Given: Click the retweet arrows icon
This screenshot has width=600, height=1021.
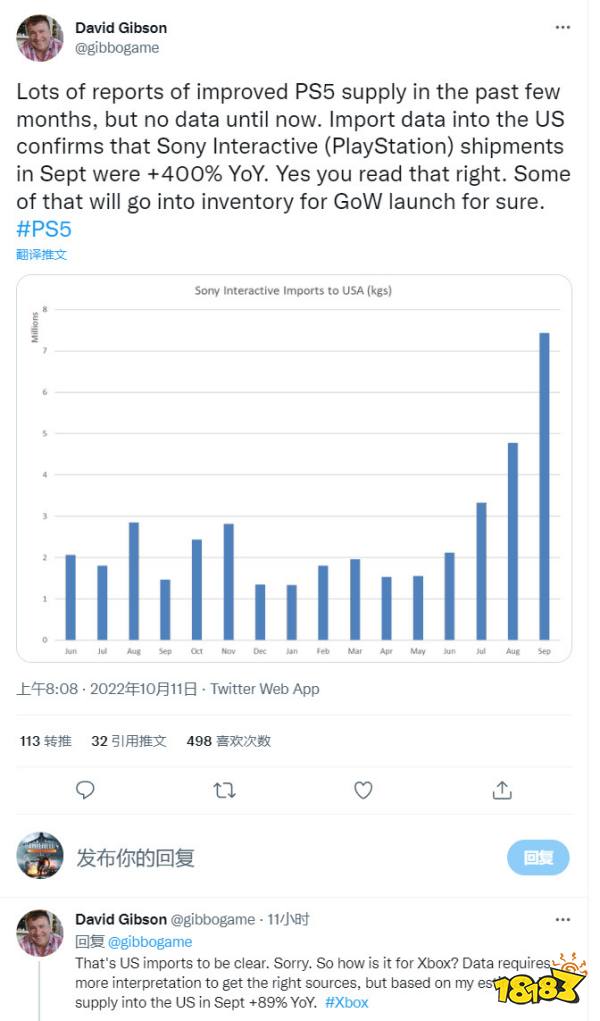Looking at the screenshot, I should tap(225, 790).
